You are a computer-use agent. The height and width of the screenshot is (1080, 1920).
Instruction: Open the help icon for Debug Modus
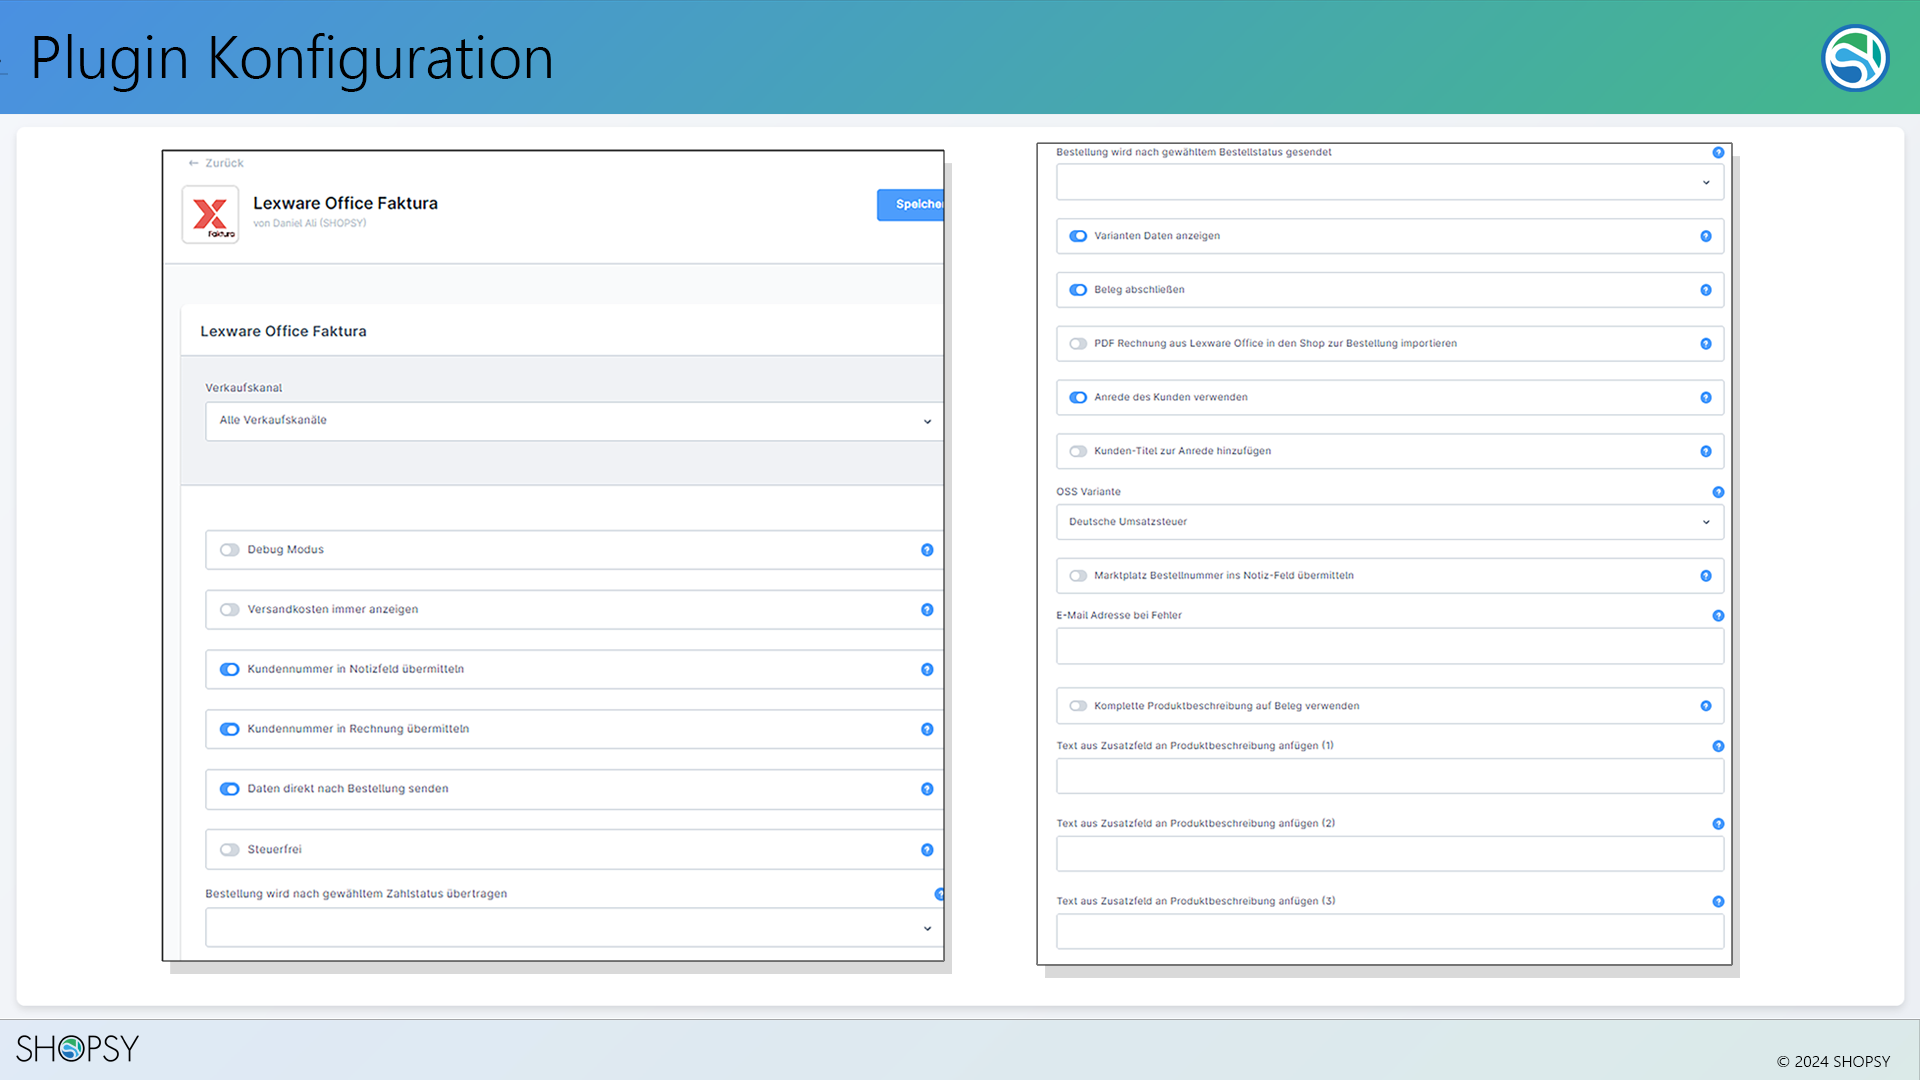pos(927,550)
